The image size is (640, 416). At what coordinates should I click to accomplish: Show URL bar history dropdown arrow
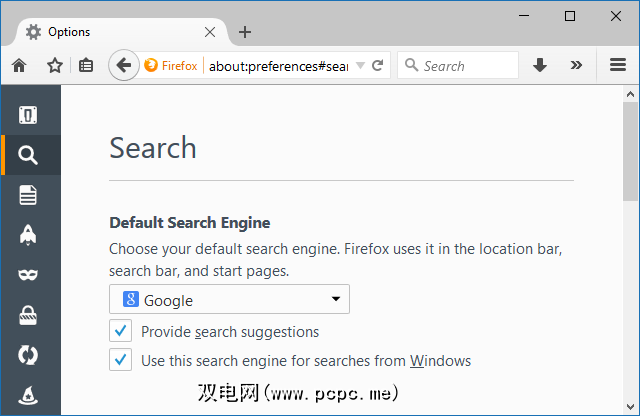point(360,66)
